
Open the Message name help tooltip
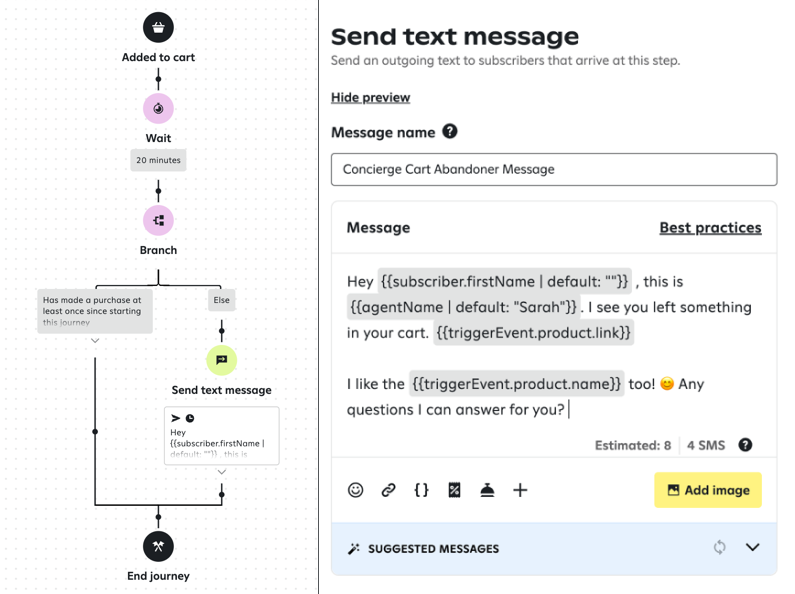coord(450,132)
